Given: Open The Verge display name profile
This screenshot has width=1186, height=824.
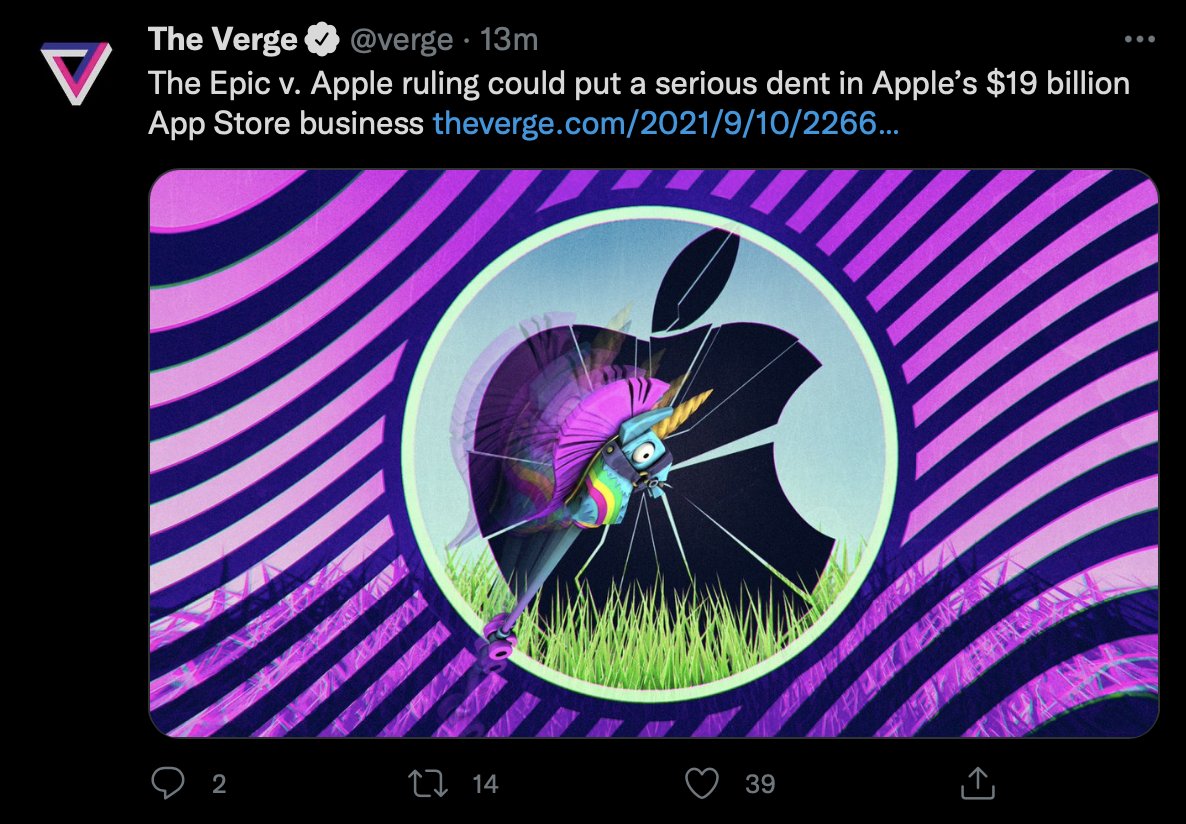Looking at the screenshot, I should [x=222, y=40].
